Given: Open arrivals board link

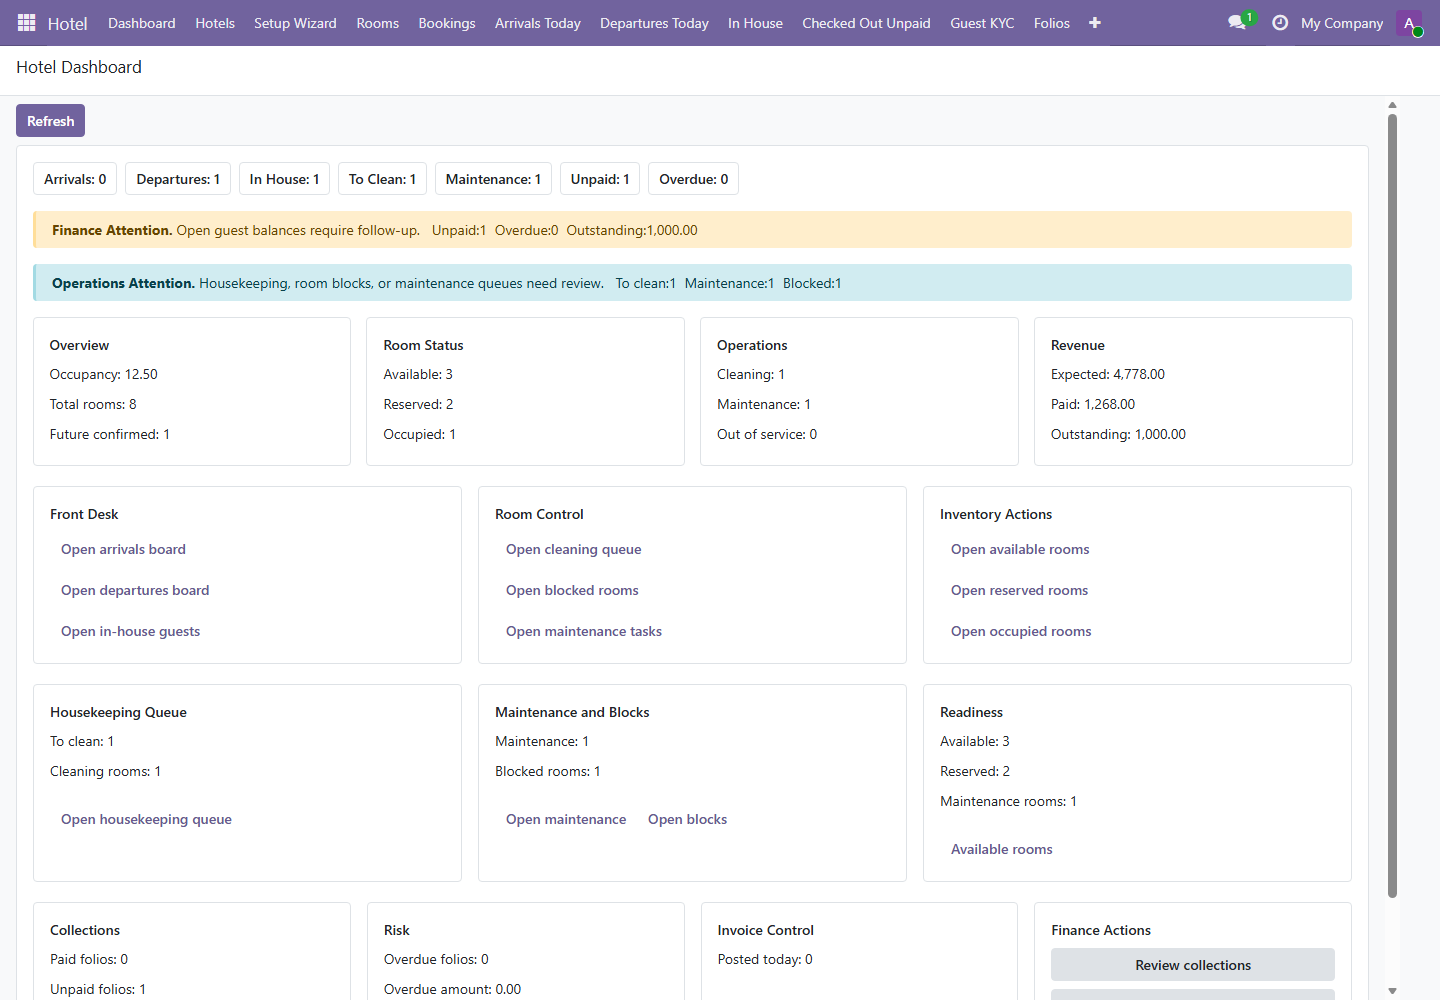Looking at the screenshot, I should click(123, 549).
